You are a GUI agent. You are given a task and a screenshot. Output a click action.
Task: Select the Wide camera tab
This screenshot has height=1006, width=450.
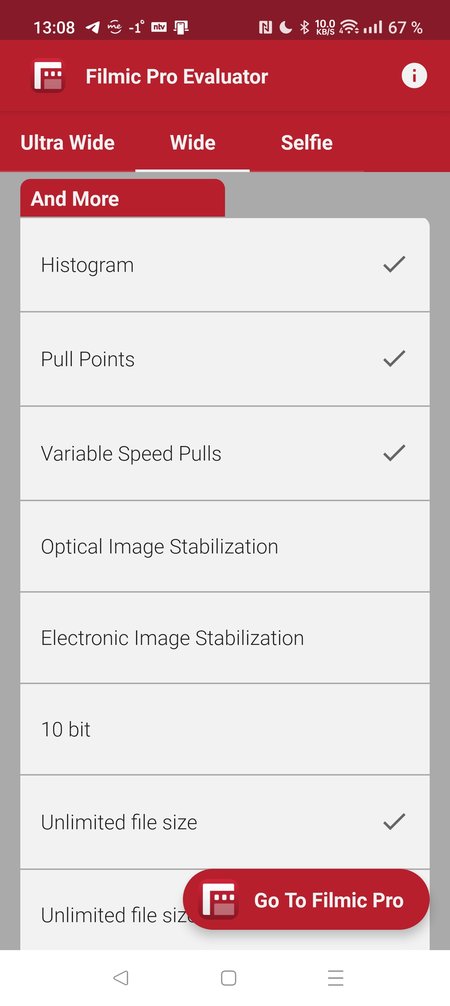pos(193,142)
